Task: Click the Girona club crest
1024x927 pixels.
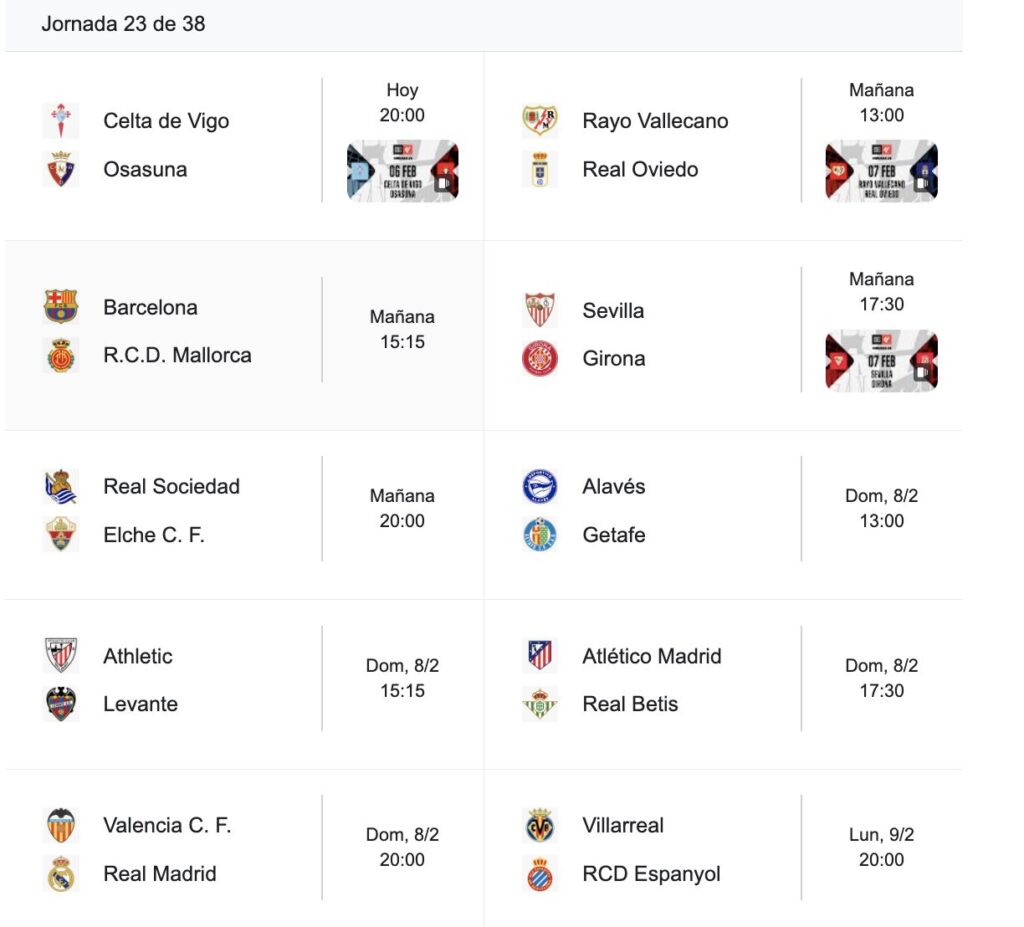Action: [540, 358]
